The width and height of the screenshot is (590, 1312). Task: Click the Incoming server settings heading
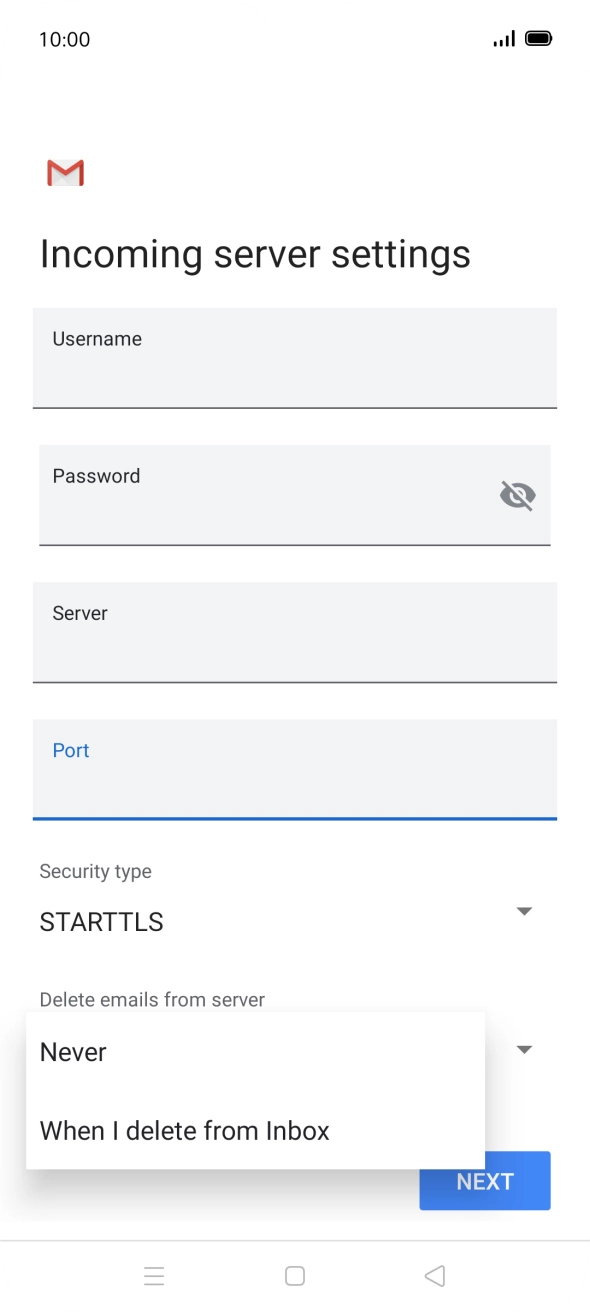(x=255, y=254)
